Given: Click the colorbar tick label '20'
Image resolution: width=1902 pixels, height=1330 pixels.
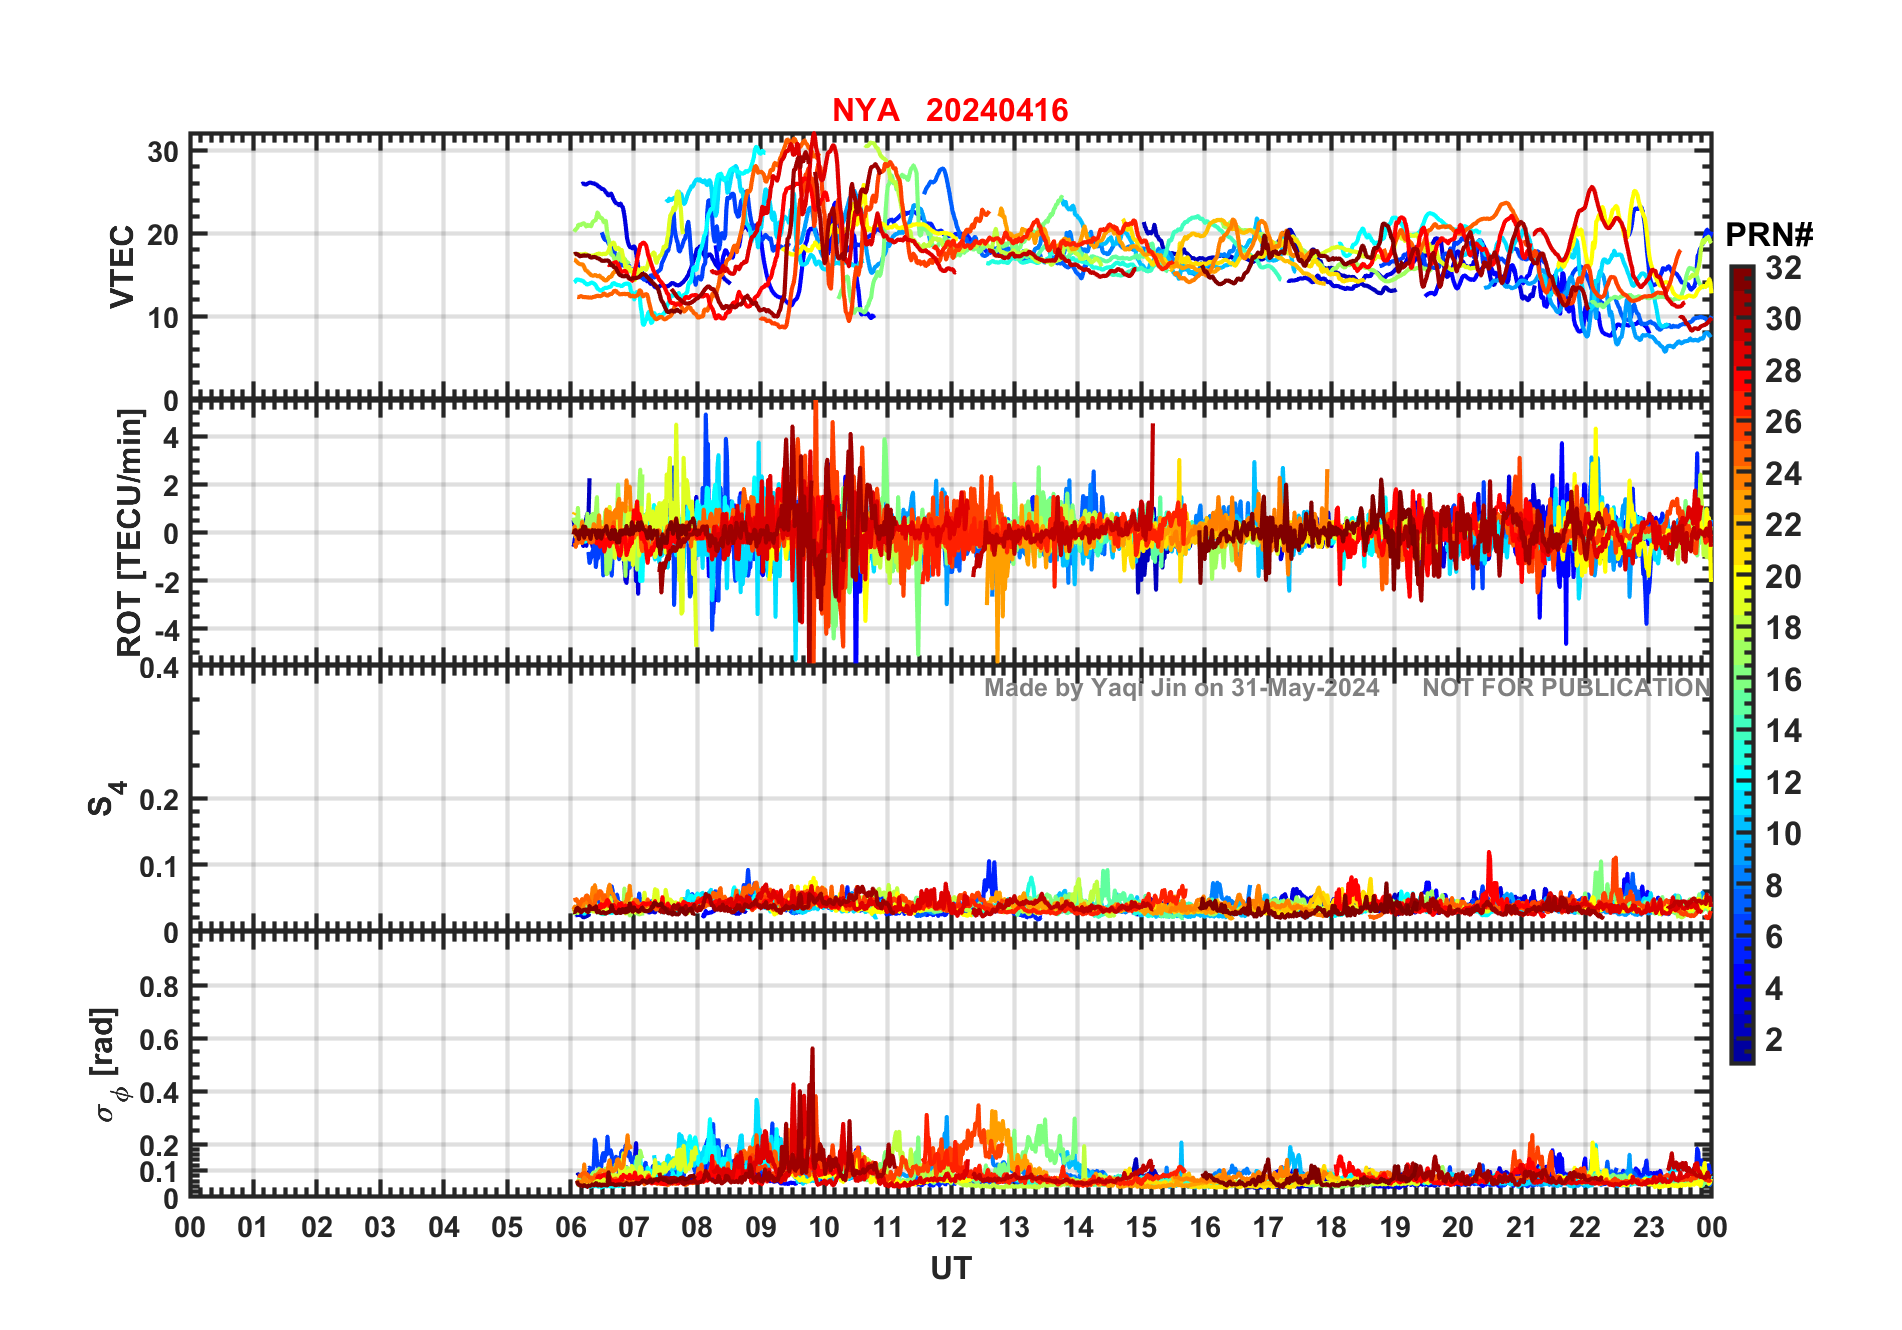Looking at the screenshot, I should pyautogui.click(x=1783, y=577).
